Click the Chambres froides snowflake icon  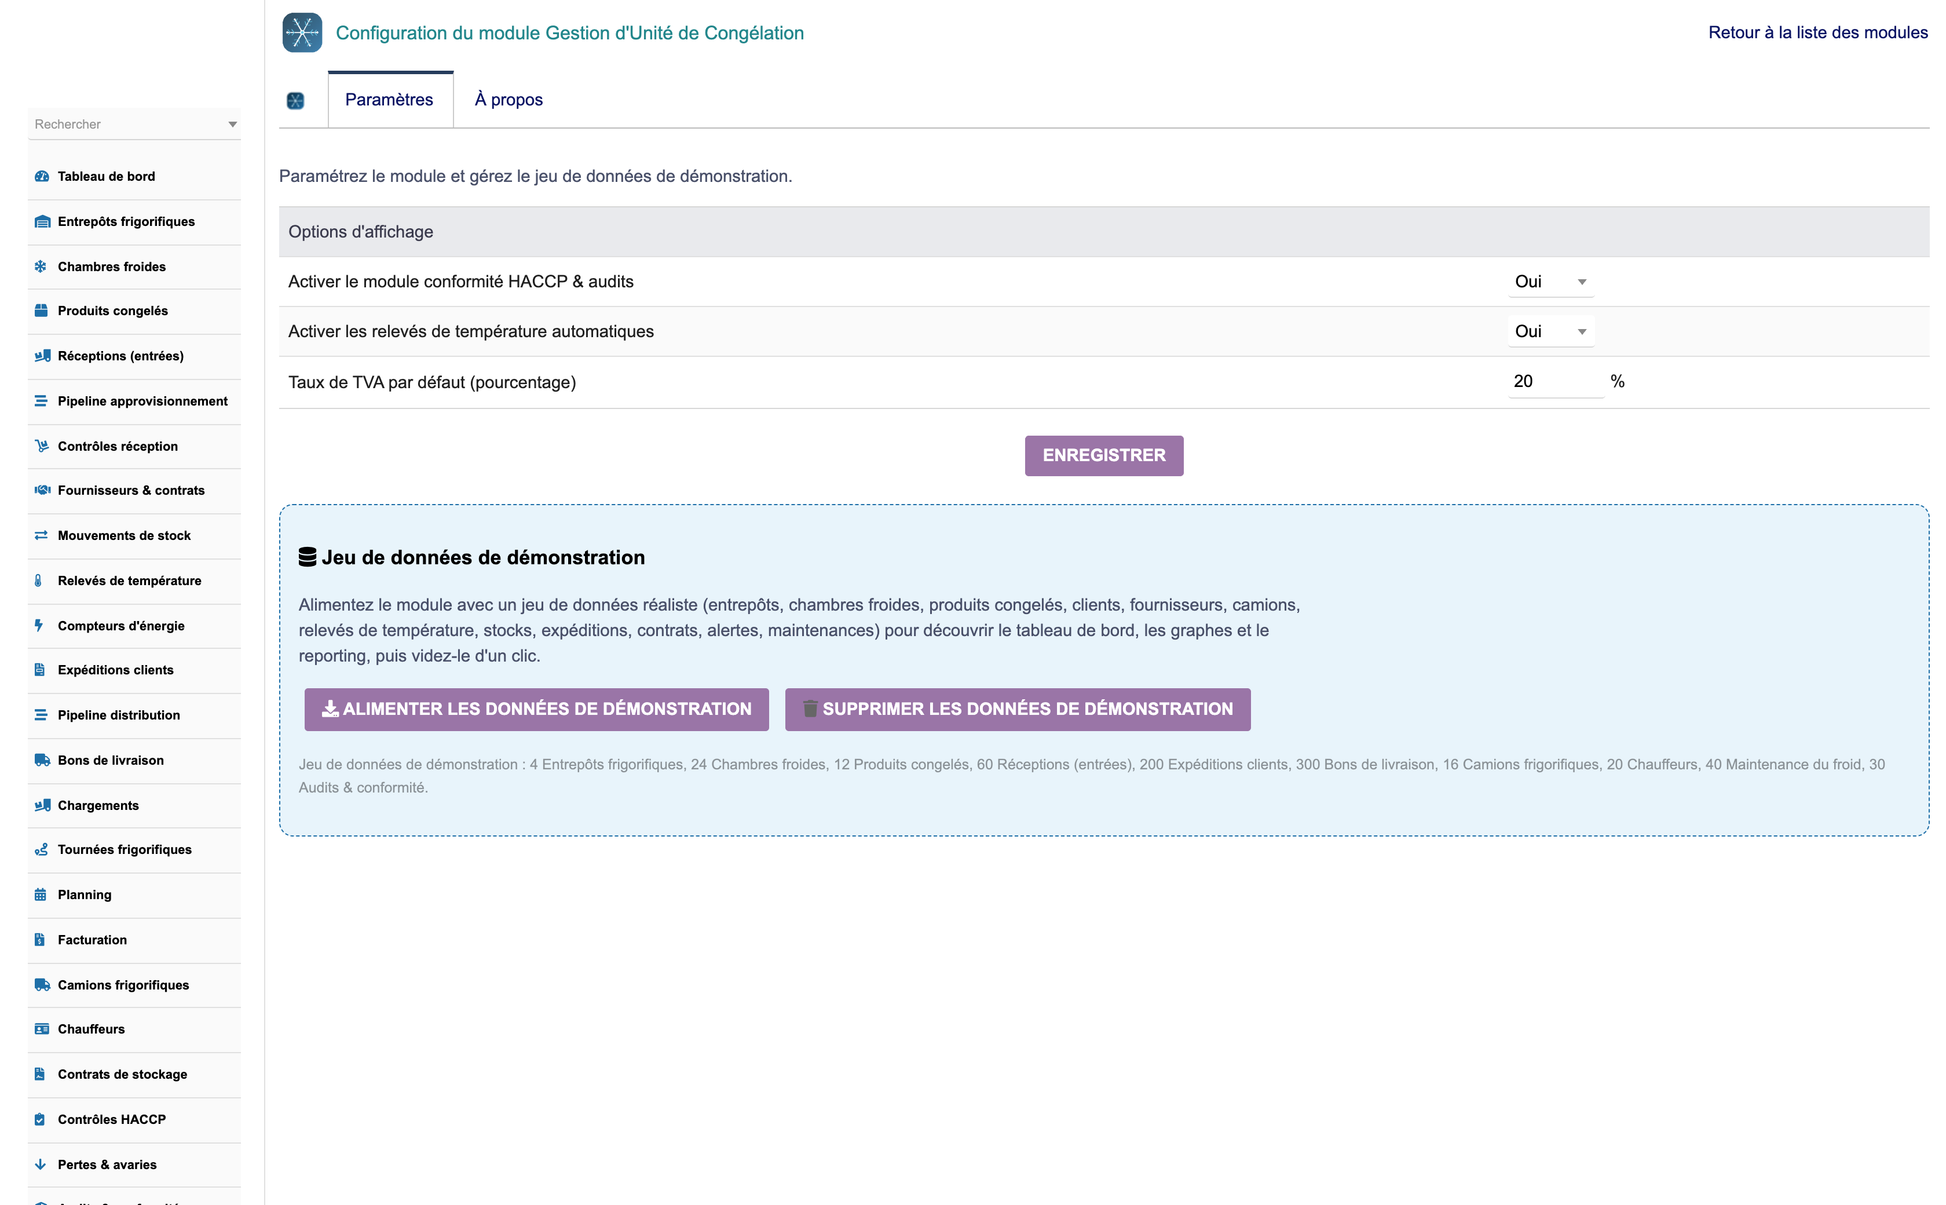point(41,267)
